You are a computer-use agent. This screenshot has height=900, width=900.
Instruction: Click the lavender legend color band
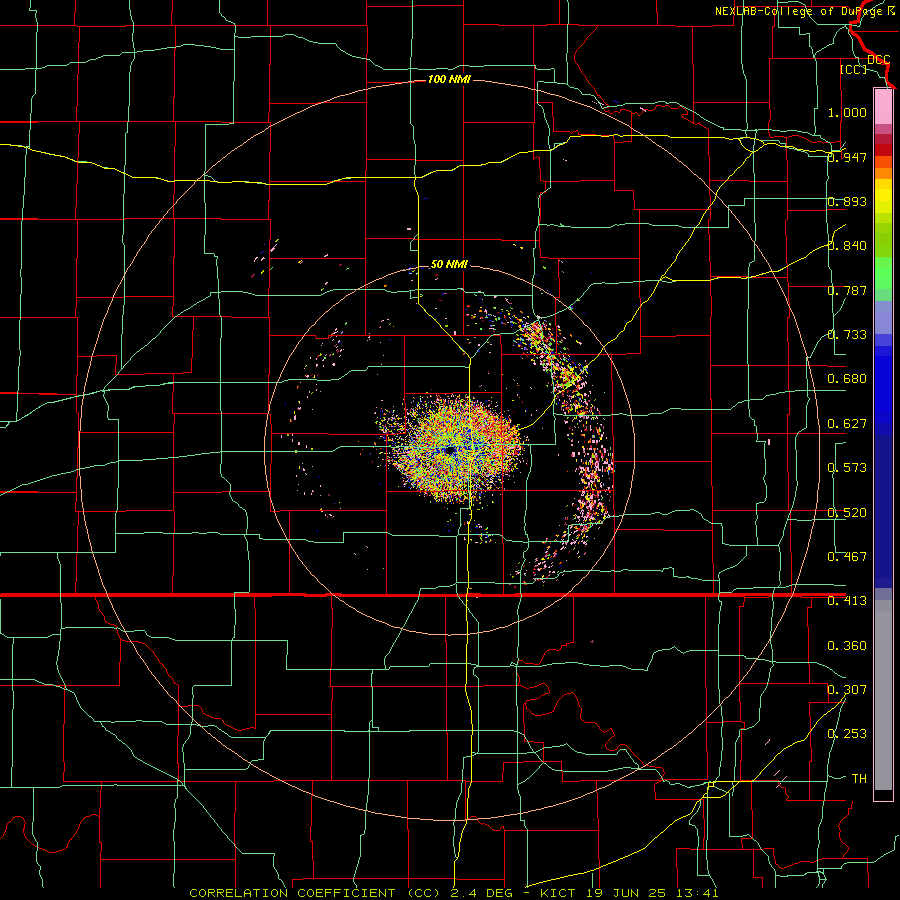(x=883, y=317)
